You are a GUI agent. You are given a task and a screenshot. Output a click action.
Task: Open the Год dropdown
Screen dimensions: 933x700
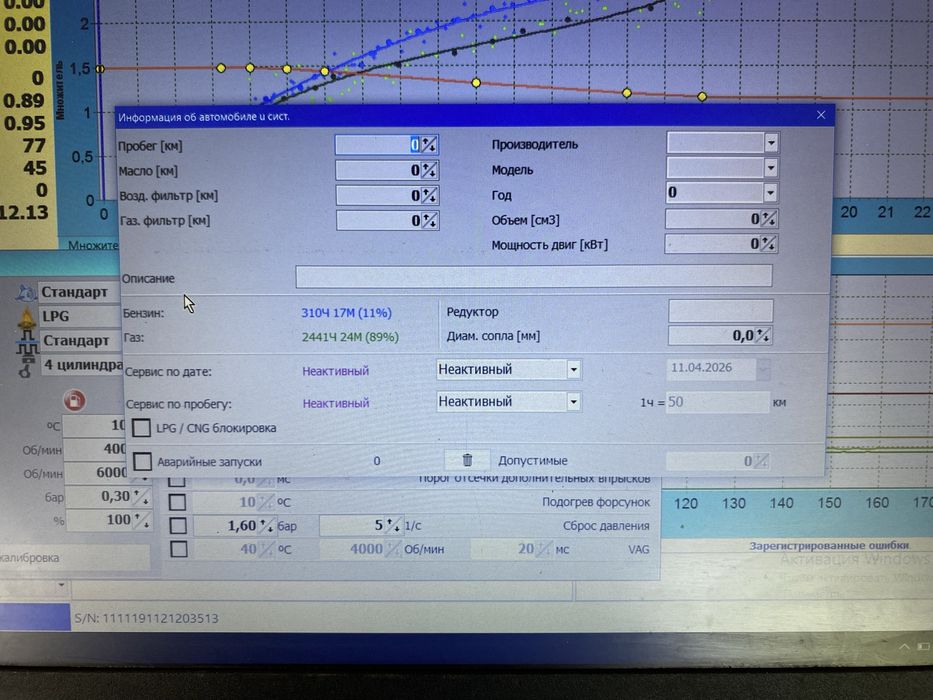click(771, 193)
